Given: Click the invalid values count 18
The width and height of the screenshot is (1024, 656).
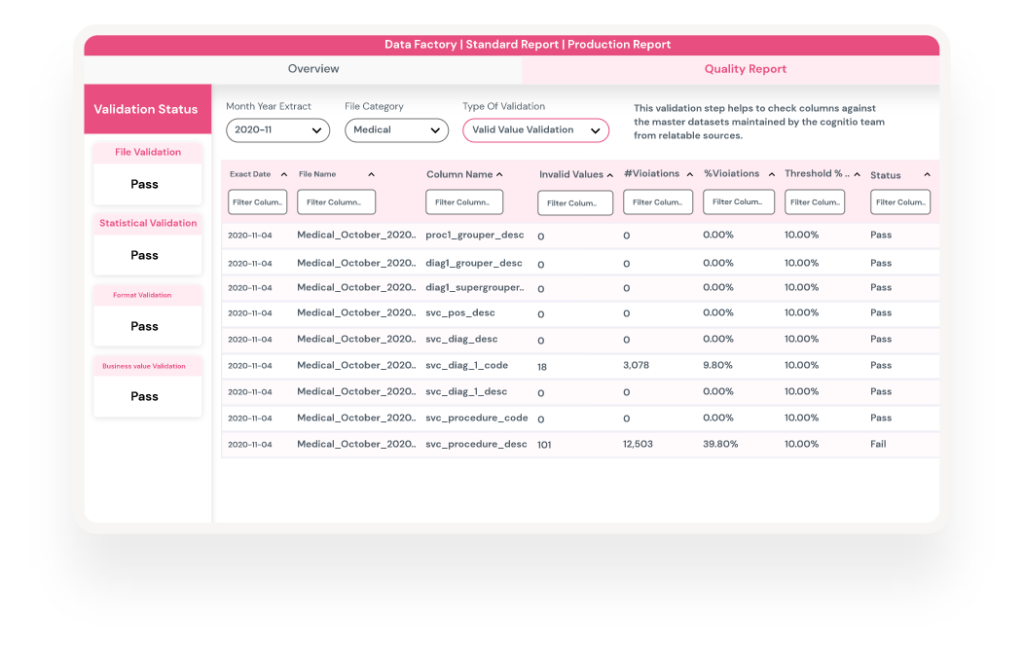Looking at the screenshot, I should [x=542, y=367].
